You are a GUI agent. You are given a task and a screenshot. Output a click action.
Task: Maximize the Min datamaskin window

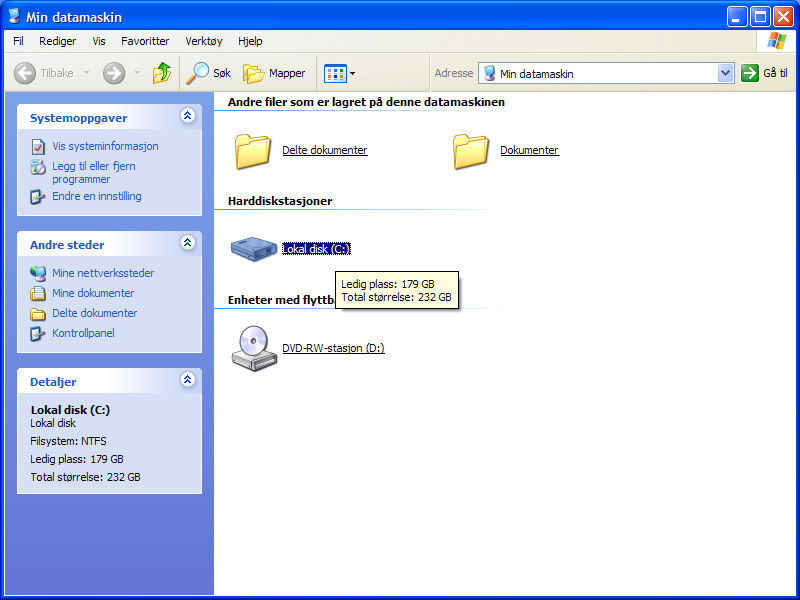click(760, 17)
